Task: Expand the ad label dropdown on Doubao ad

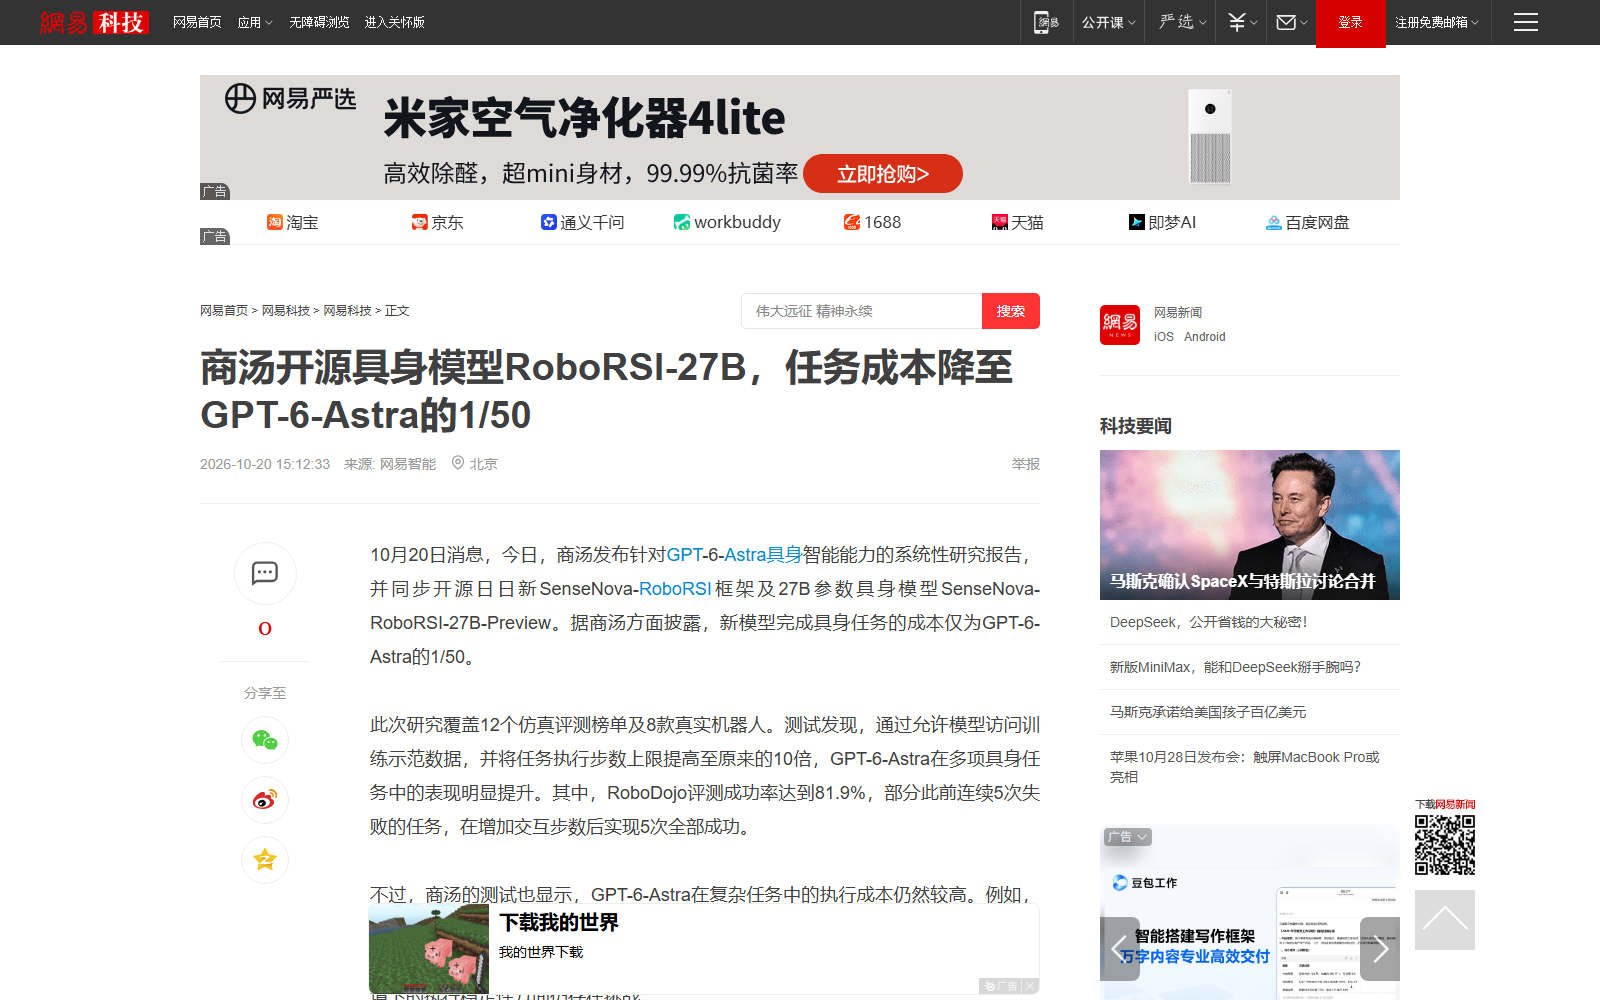Action: 1128,837
